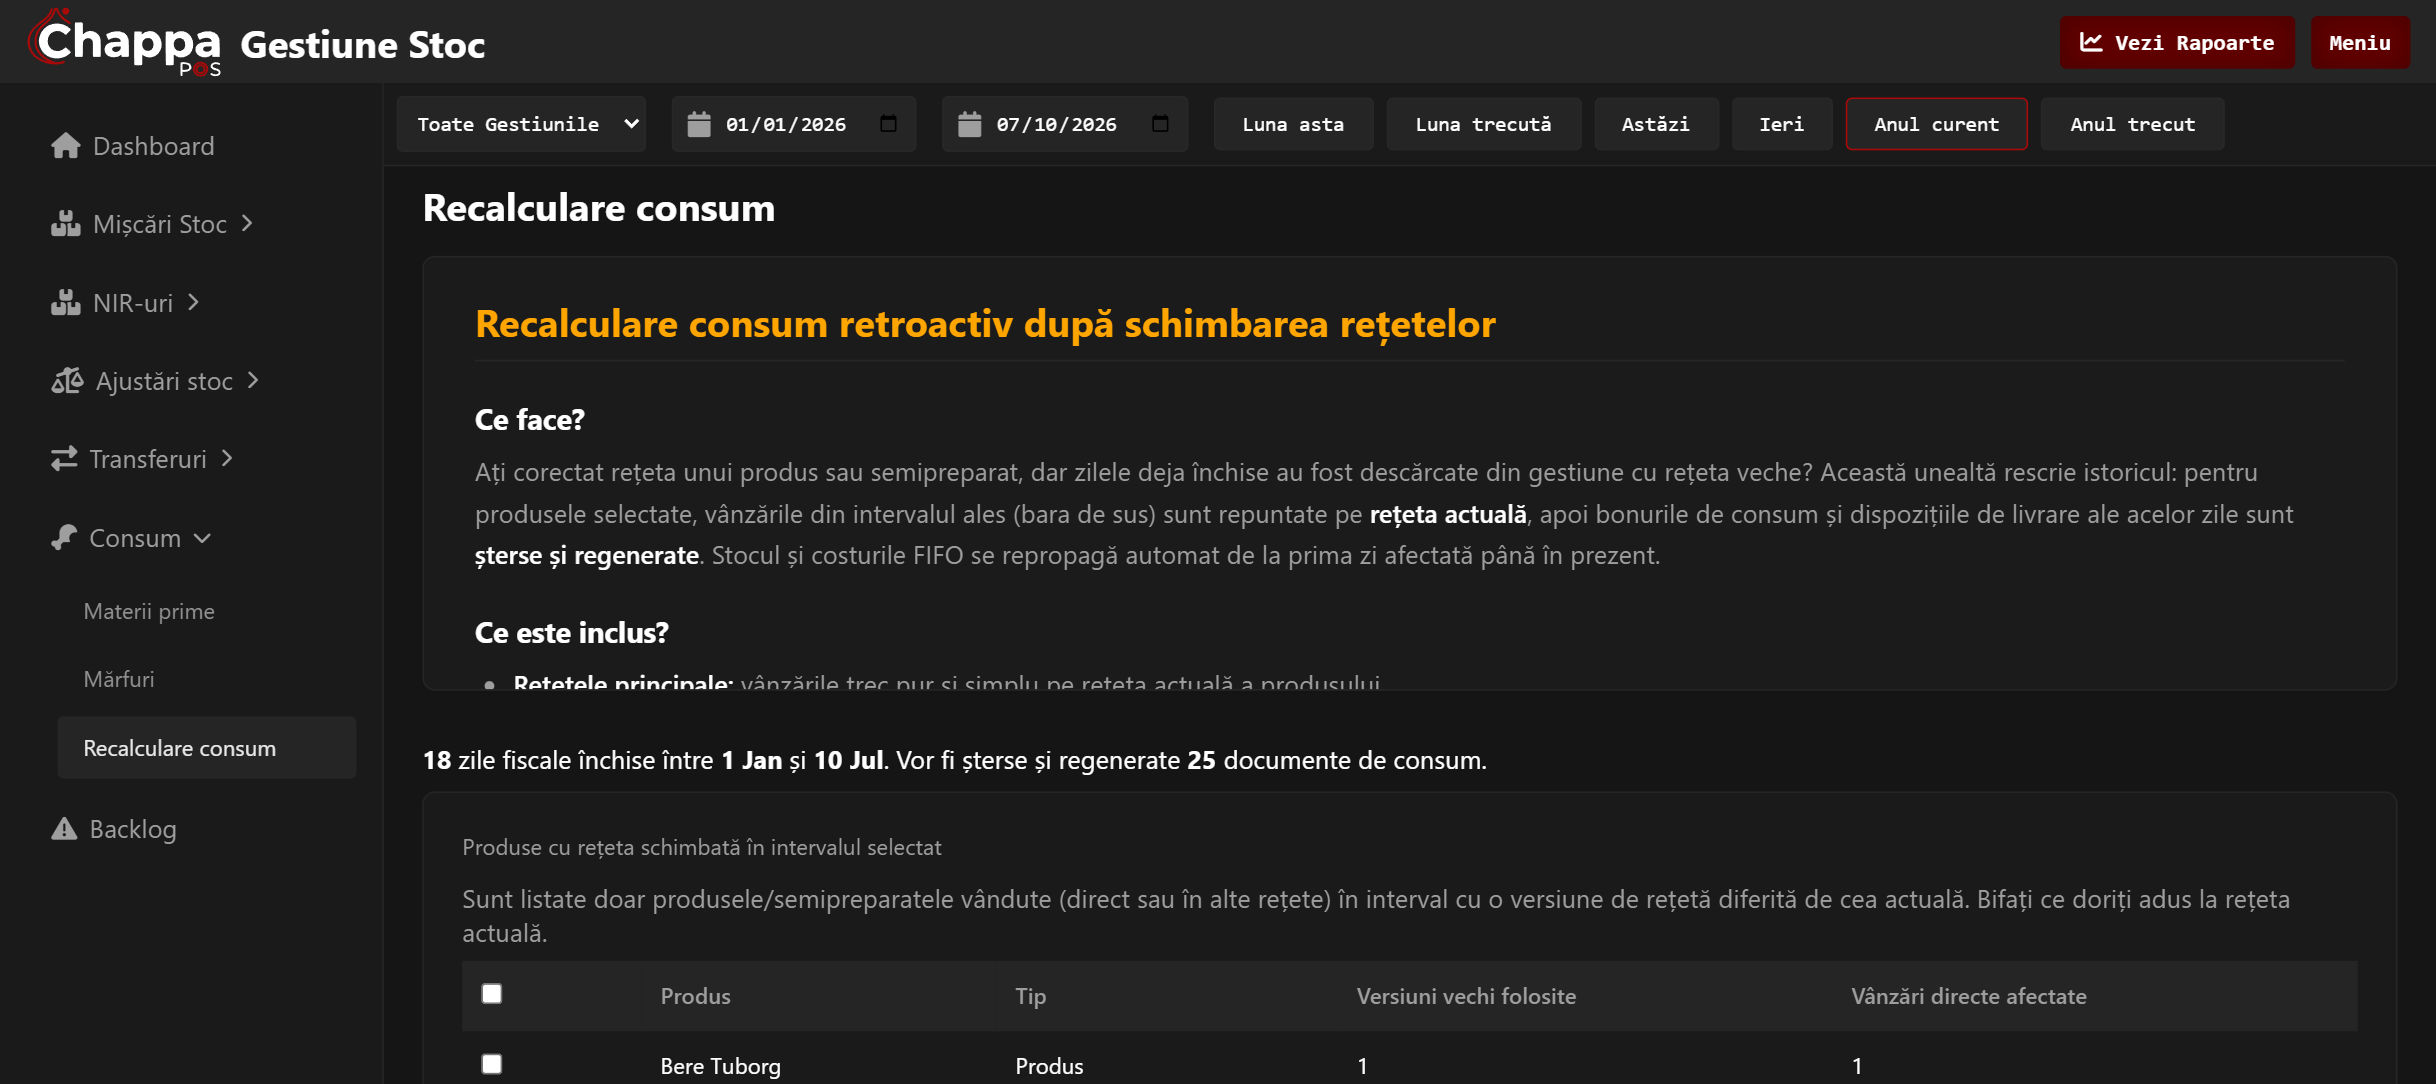The width and height of the screenshot is (2436, 1084).
Task: Click the NIR-uri boxes icon
Action: pyautogui.click(x=66, y=302)
